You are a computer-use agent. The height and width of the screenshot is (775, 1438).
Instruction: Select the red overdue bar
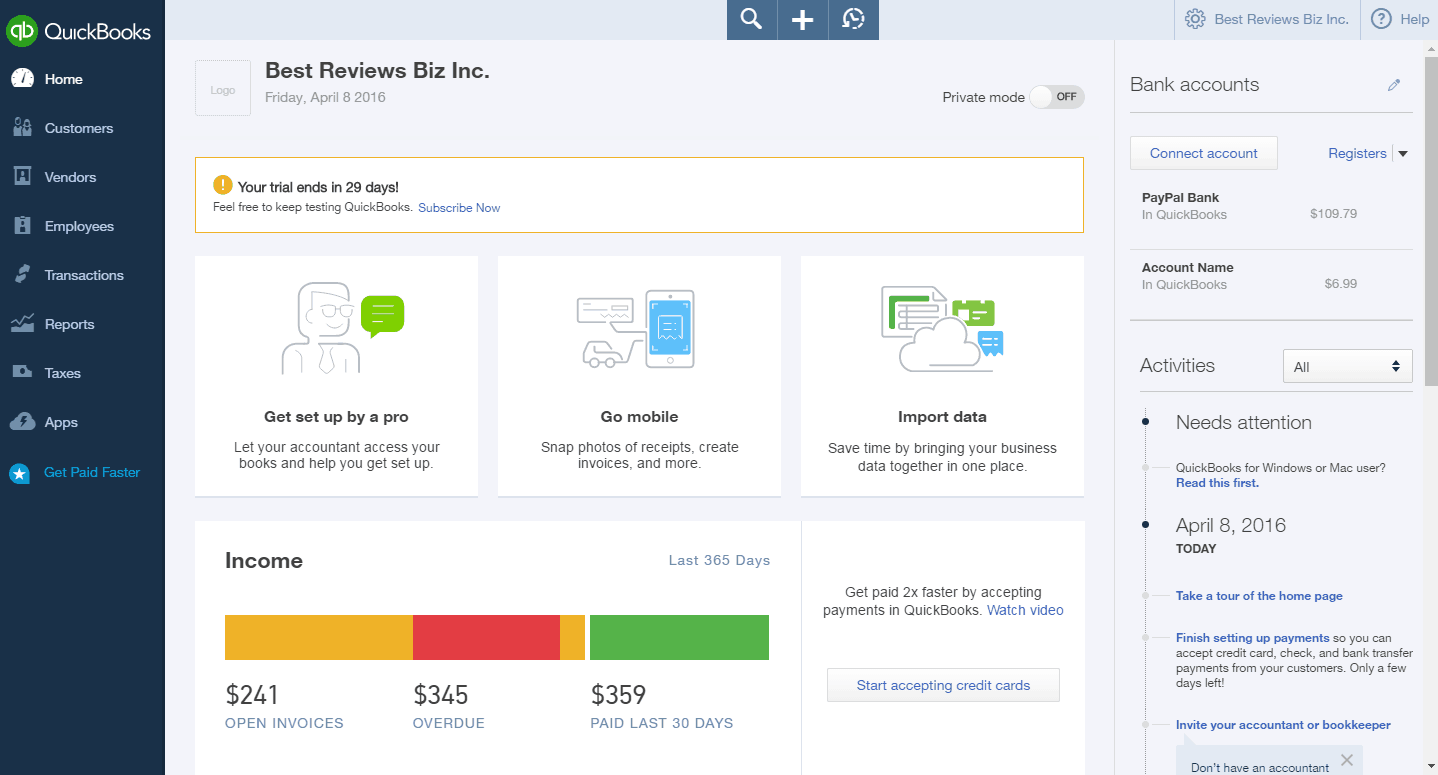[x=487, y=637]
